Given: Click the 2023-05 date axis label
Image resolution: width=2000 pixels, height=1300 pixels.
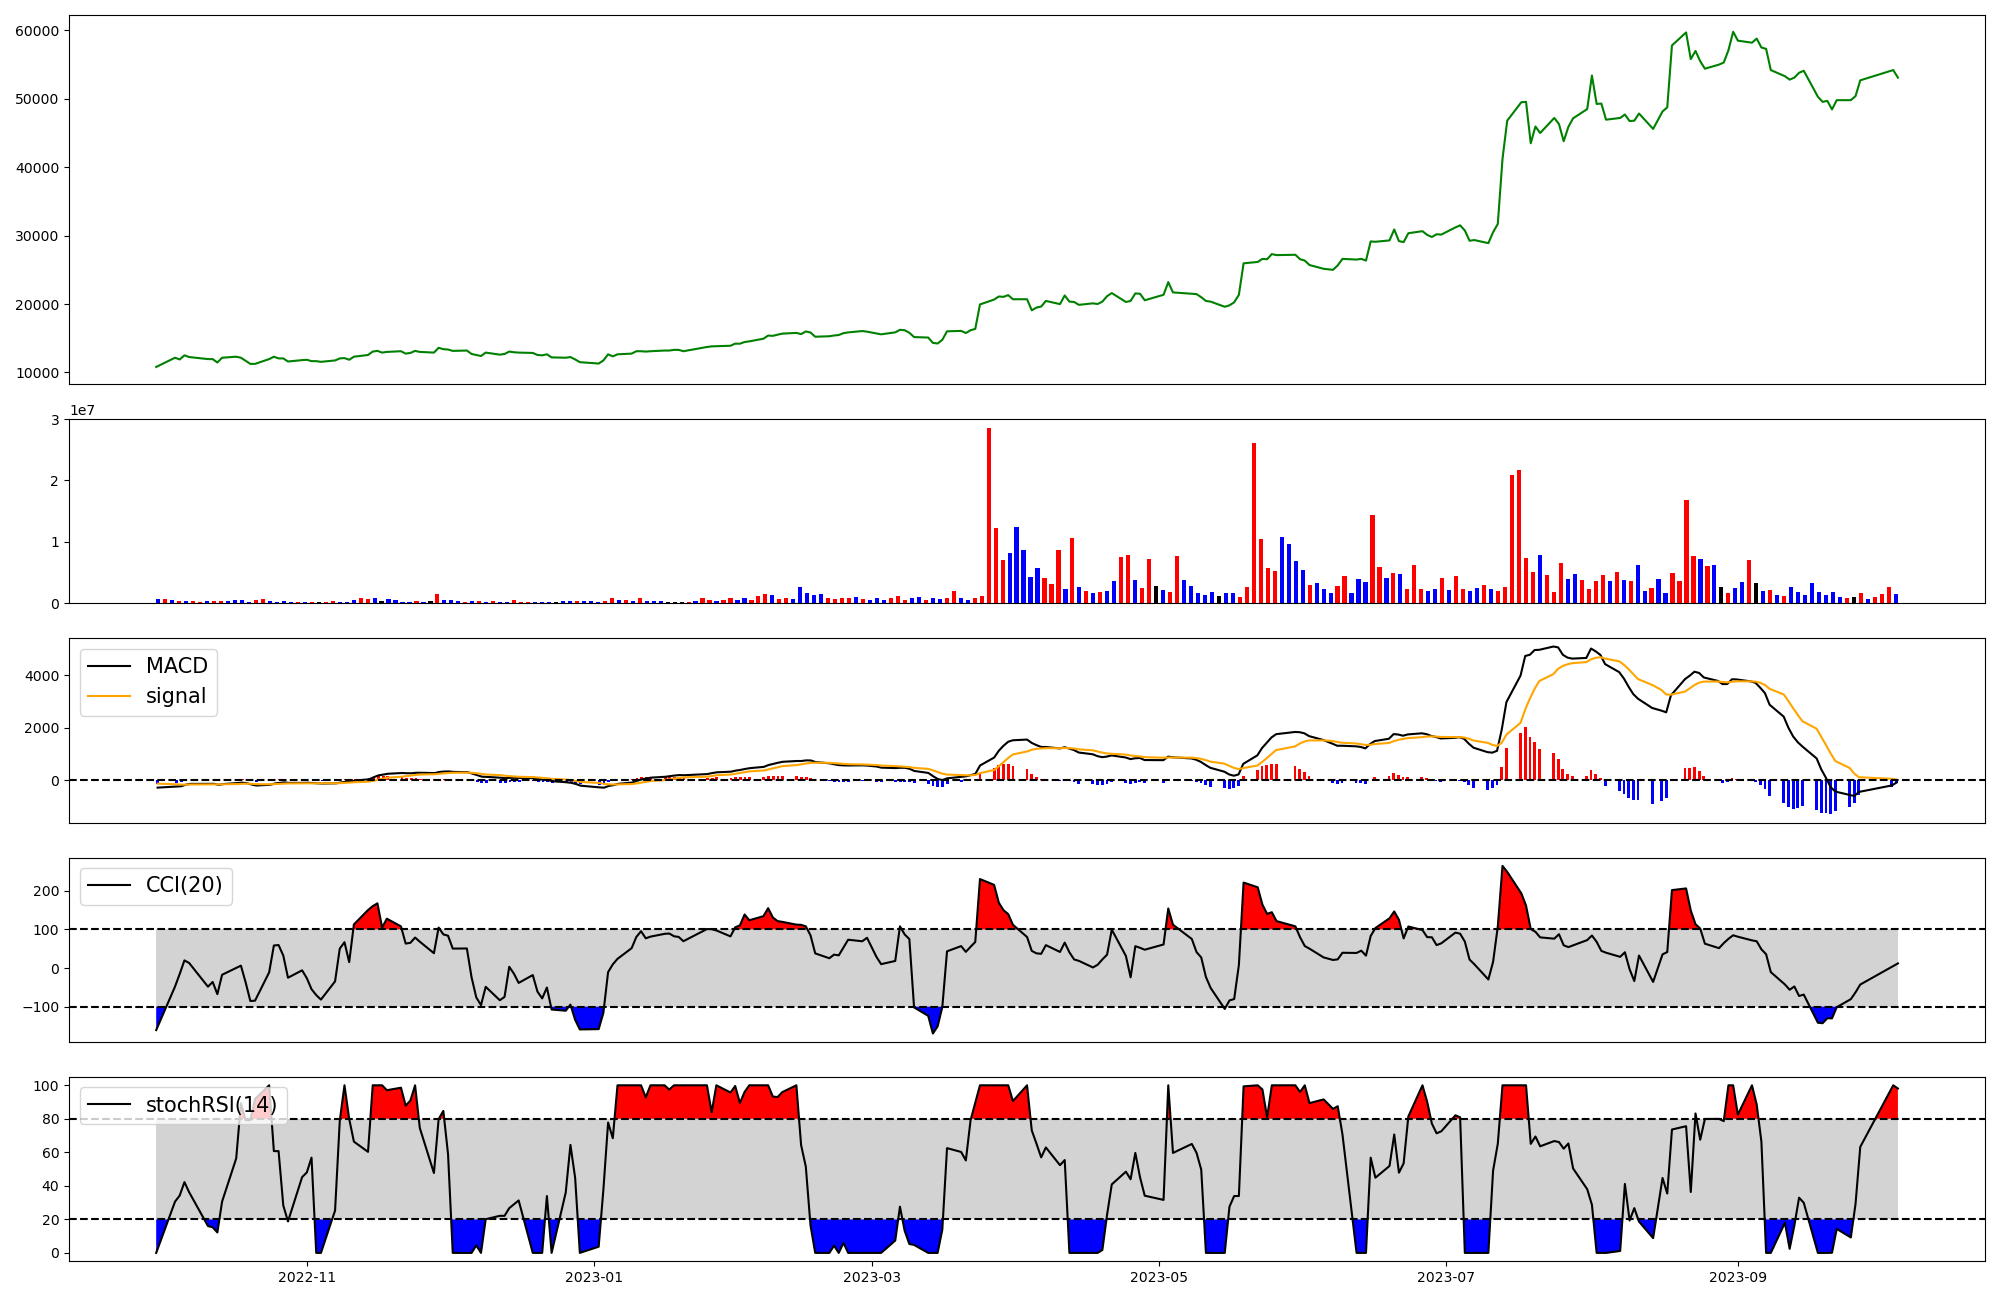Looking at the screenshot, I should pyautogui.click(x=1160, y=1277).
